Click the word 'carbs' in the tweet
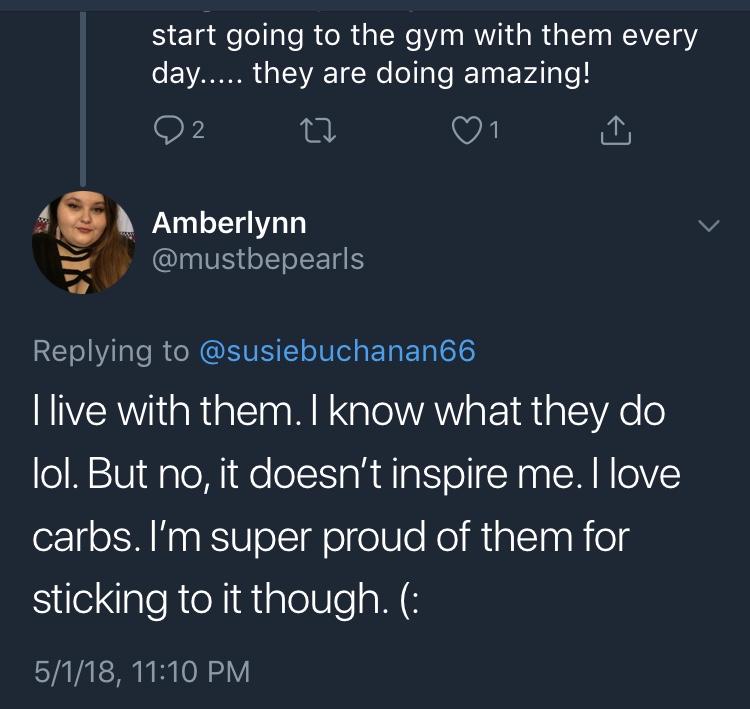 (x=82, y=537)
